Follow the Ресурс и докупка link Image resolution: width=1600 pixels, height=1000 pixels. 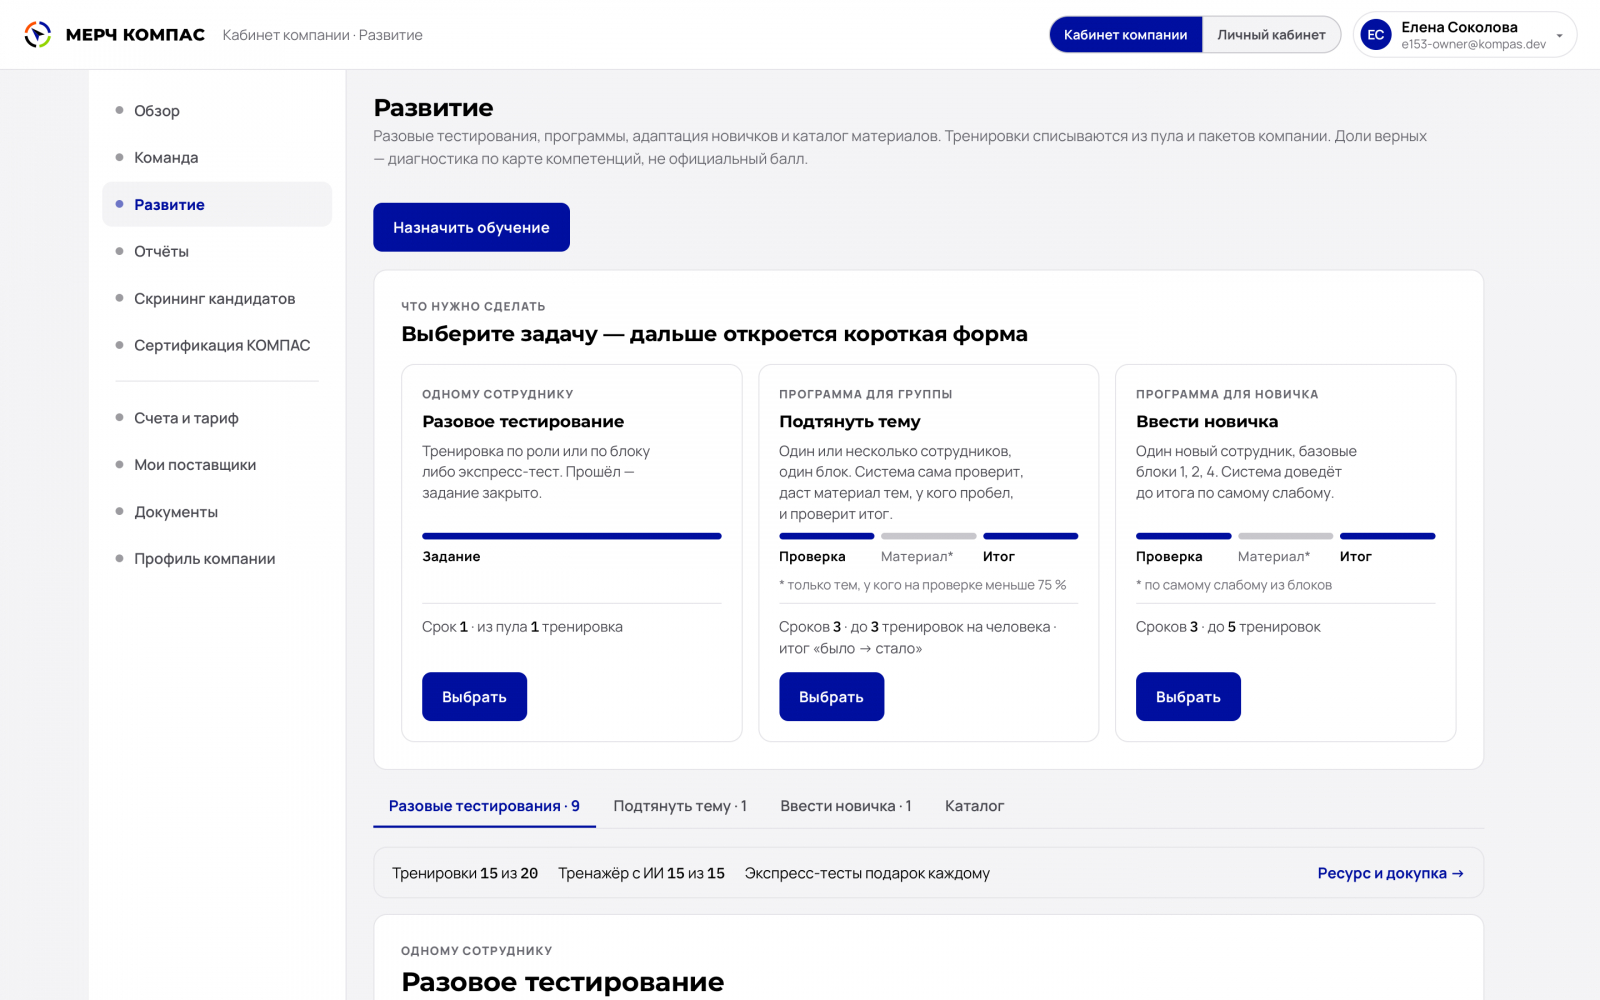tap(1390, 873)
